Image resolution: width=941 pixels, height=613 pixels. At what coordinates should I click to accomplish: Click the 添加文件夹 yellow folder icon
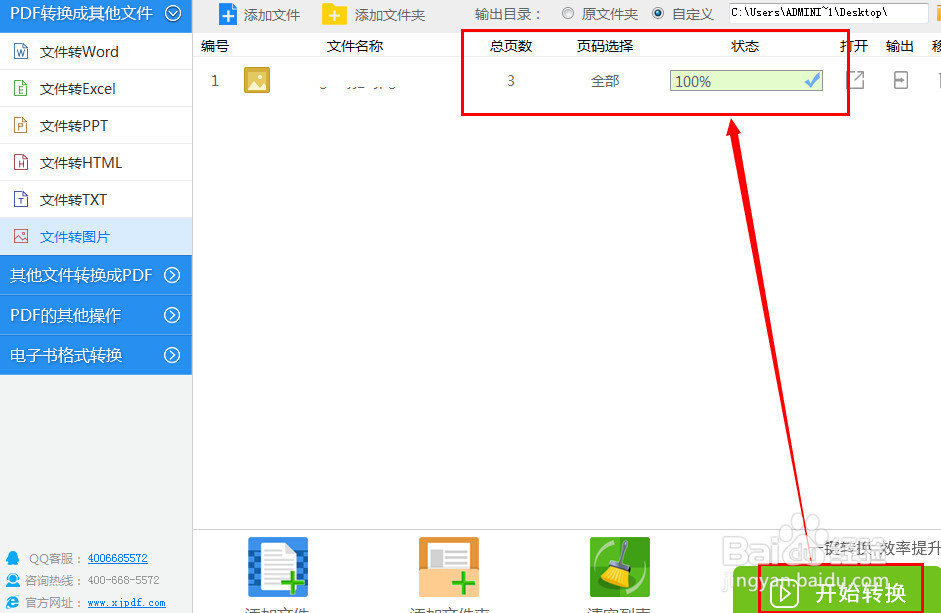coord(334,14)
